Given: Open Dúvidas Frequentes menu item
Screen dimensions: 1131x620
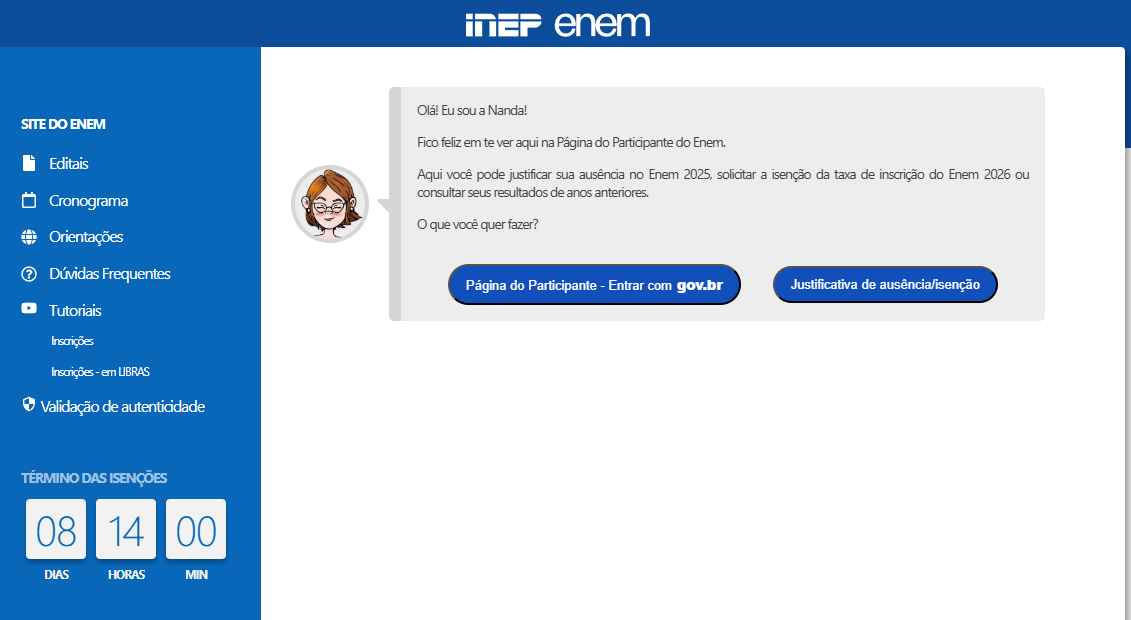Looking at the screenshot, I should [110, 274].
